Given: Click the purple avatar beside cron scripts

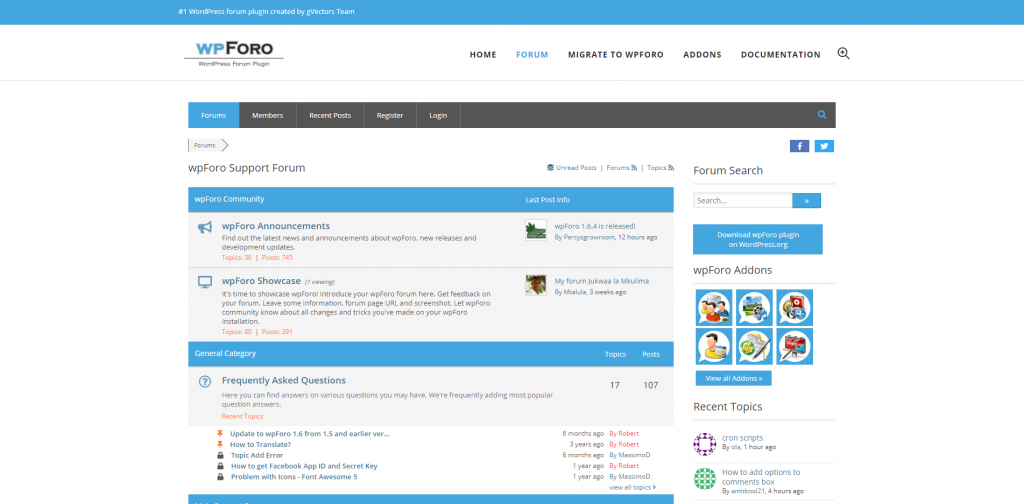Looking at the screenshot, I should [x=705, y=444].
